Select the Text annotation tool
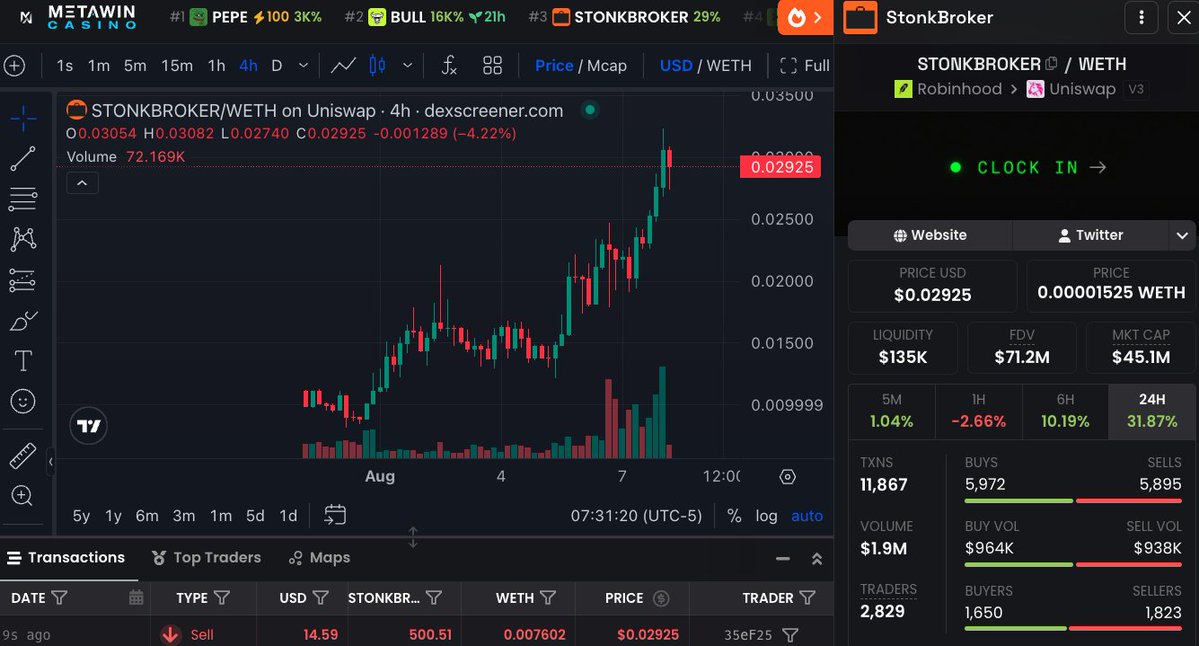The image size is (1199, 646). pyautogui.click(x=23, y=361)
